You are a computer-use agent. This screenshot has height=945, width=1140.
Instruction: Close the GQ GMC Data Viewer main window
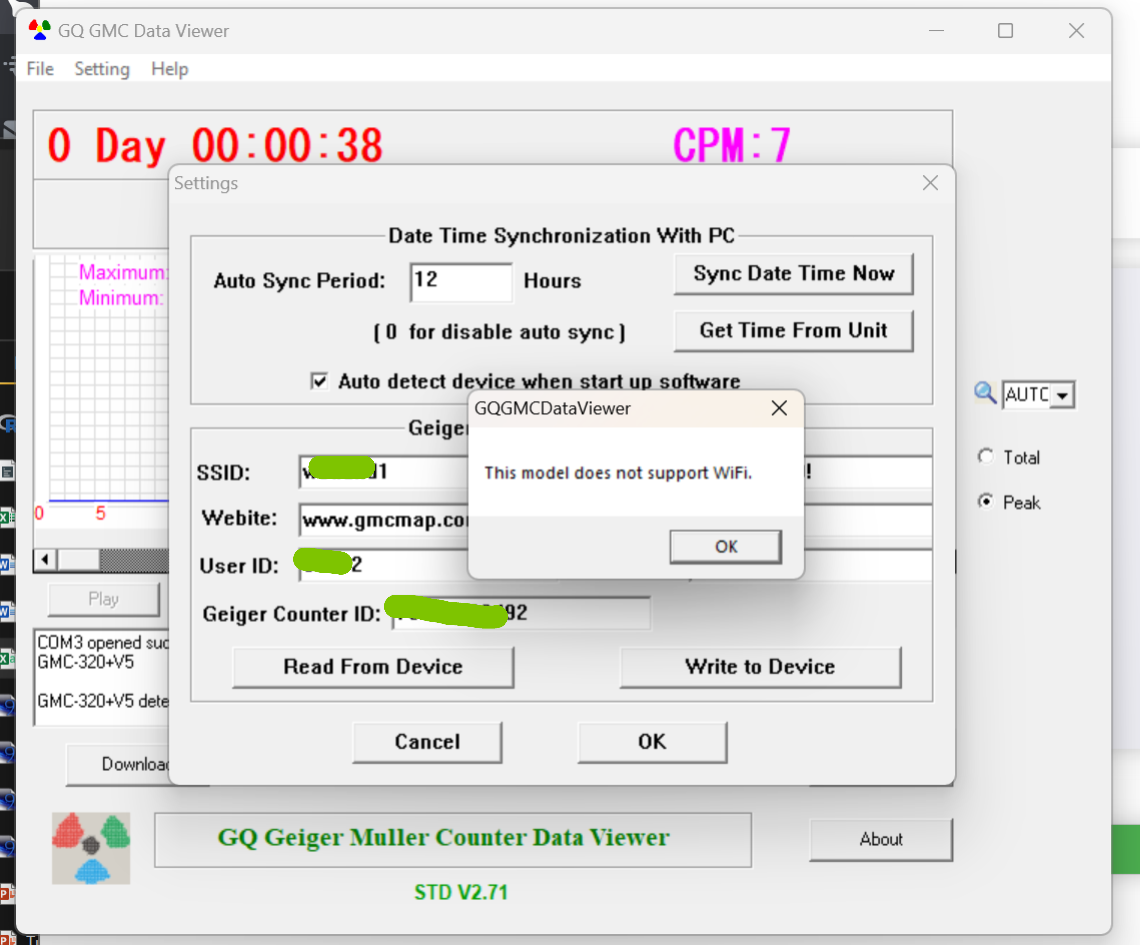[1077, 31]
